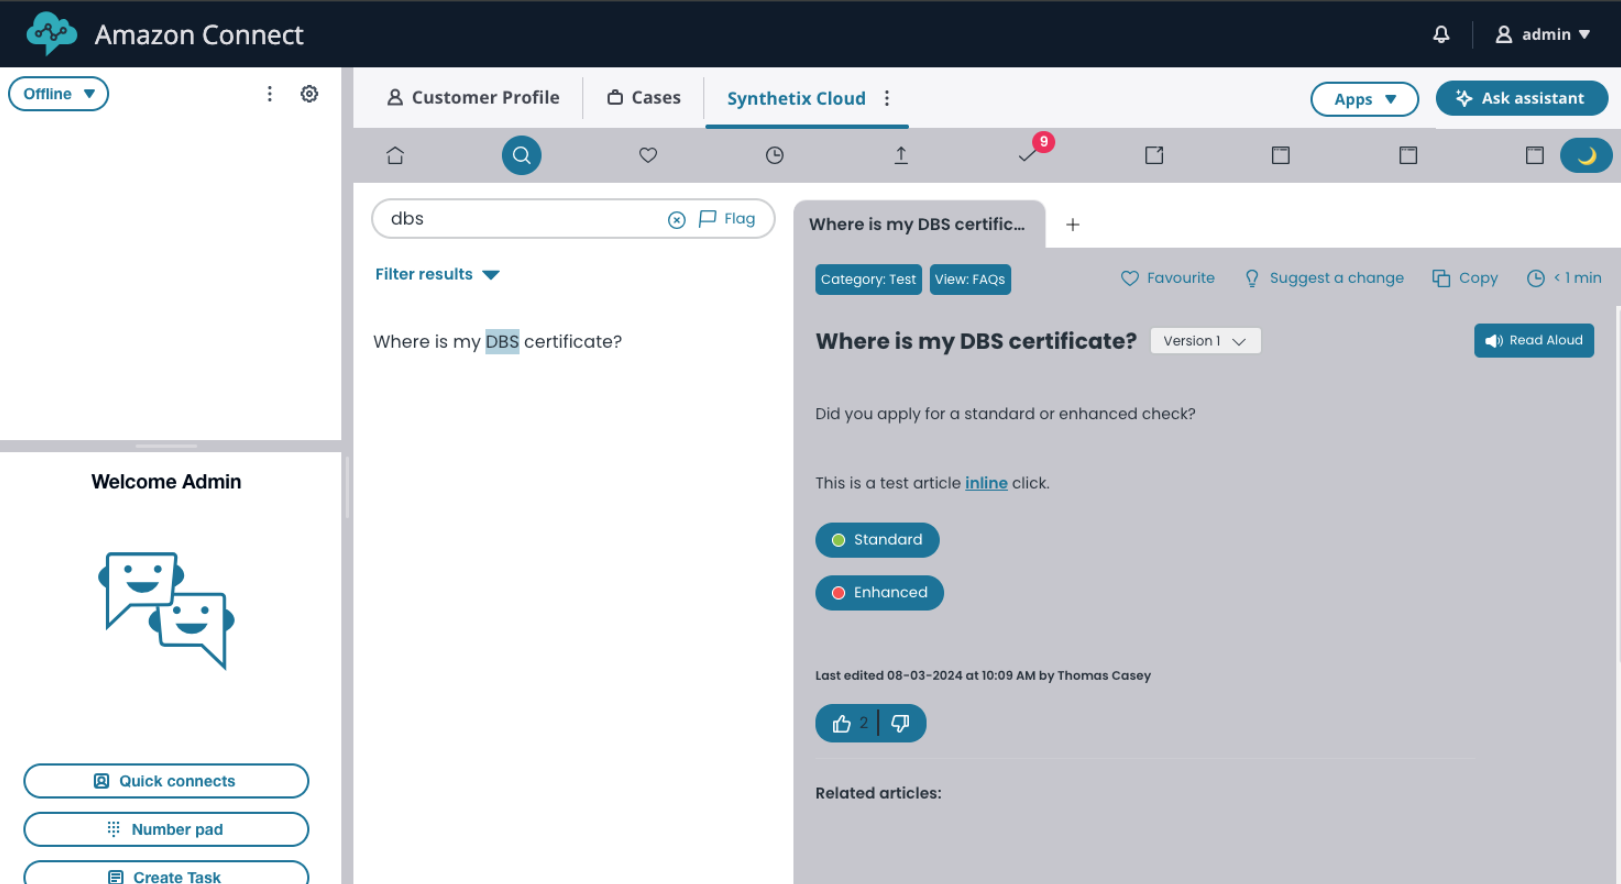Select the search magnifier toolbar icon
The image size is (1621, 884).
click(521, 155)
